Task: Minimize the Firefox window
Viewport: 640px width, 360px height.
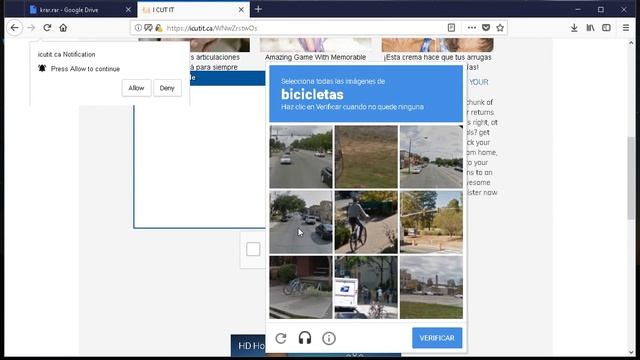Action: tap(578, 9)
